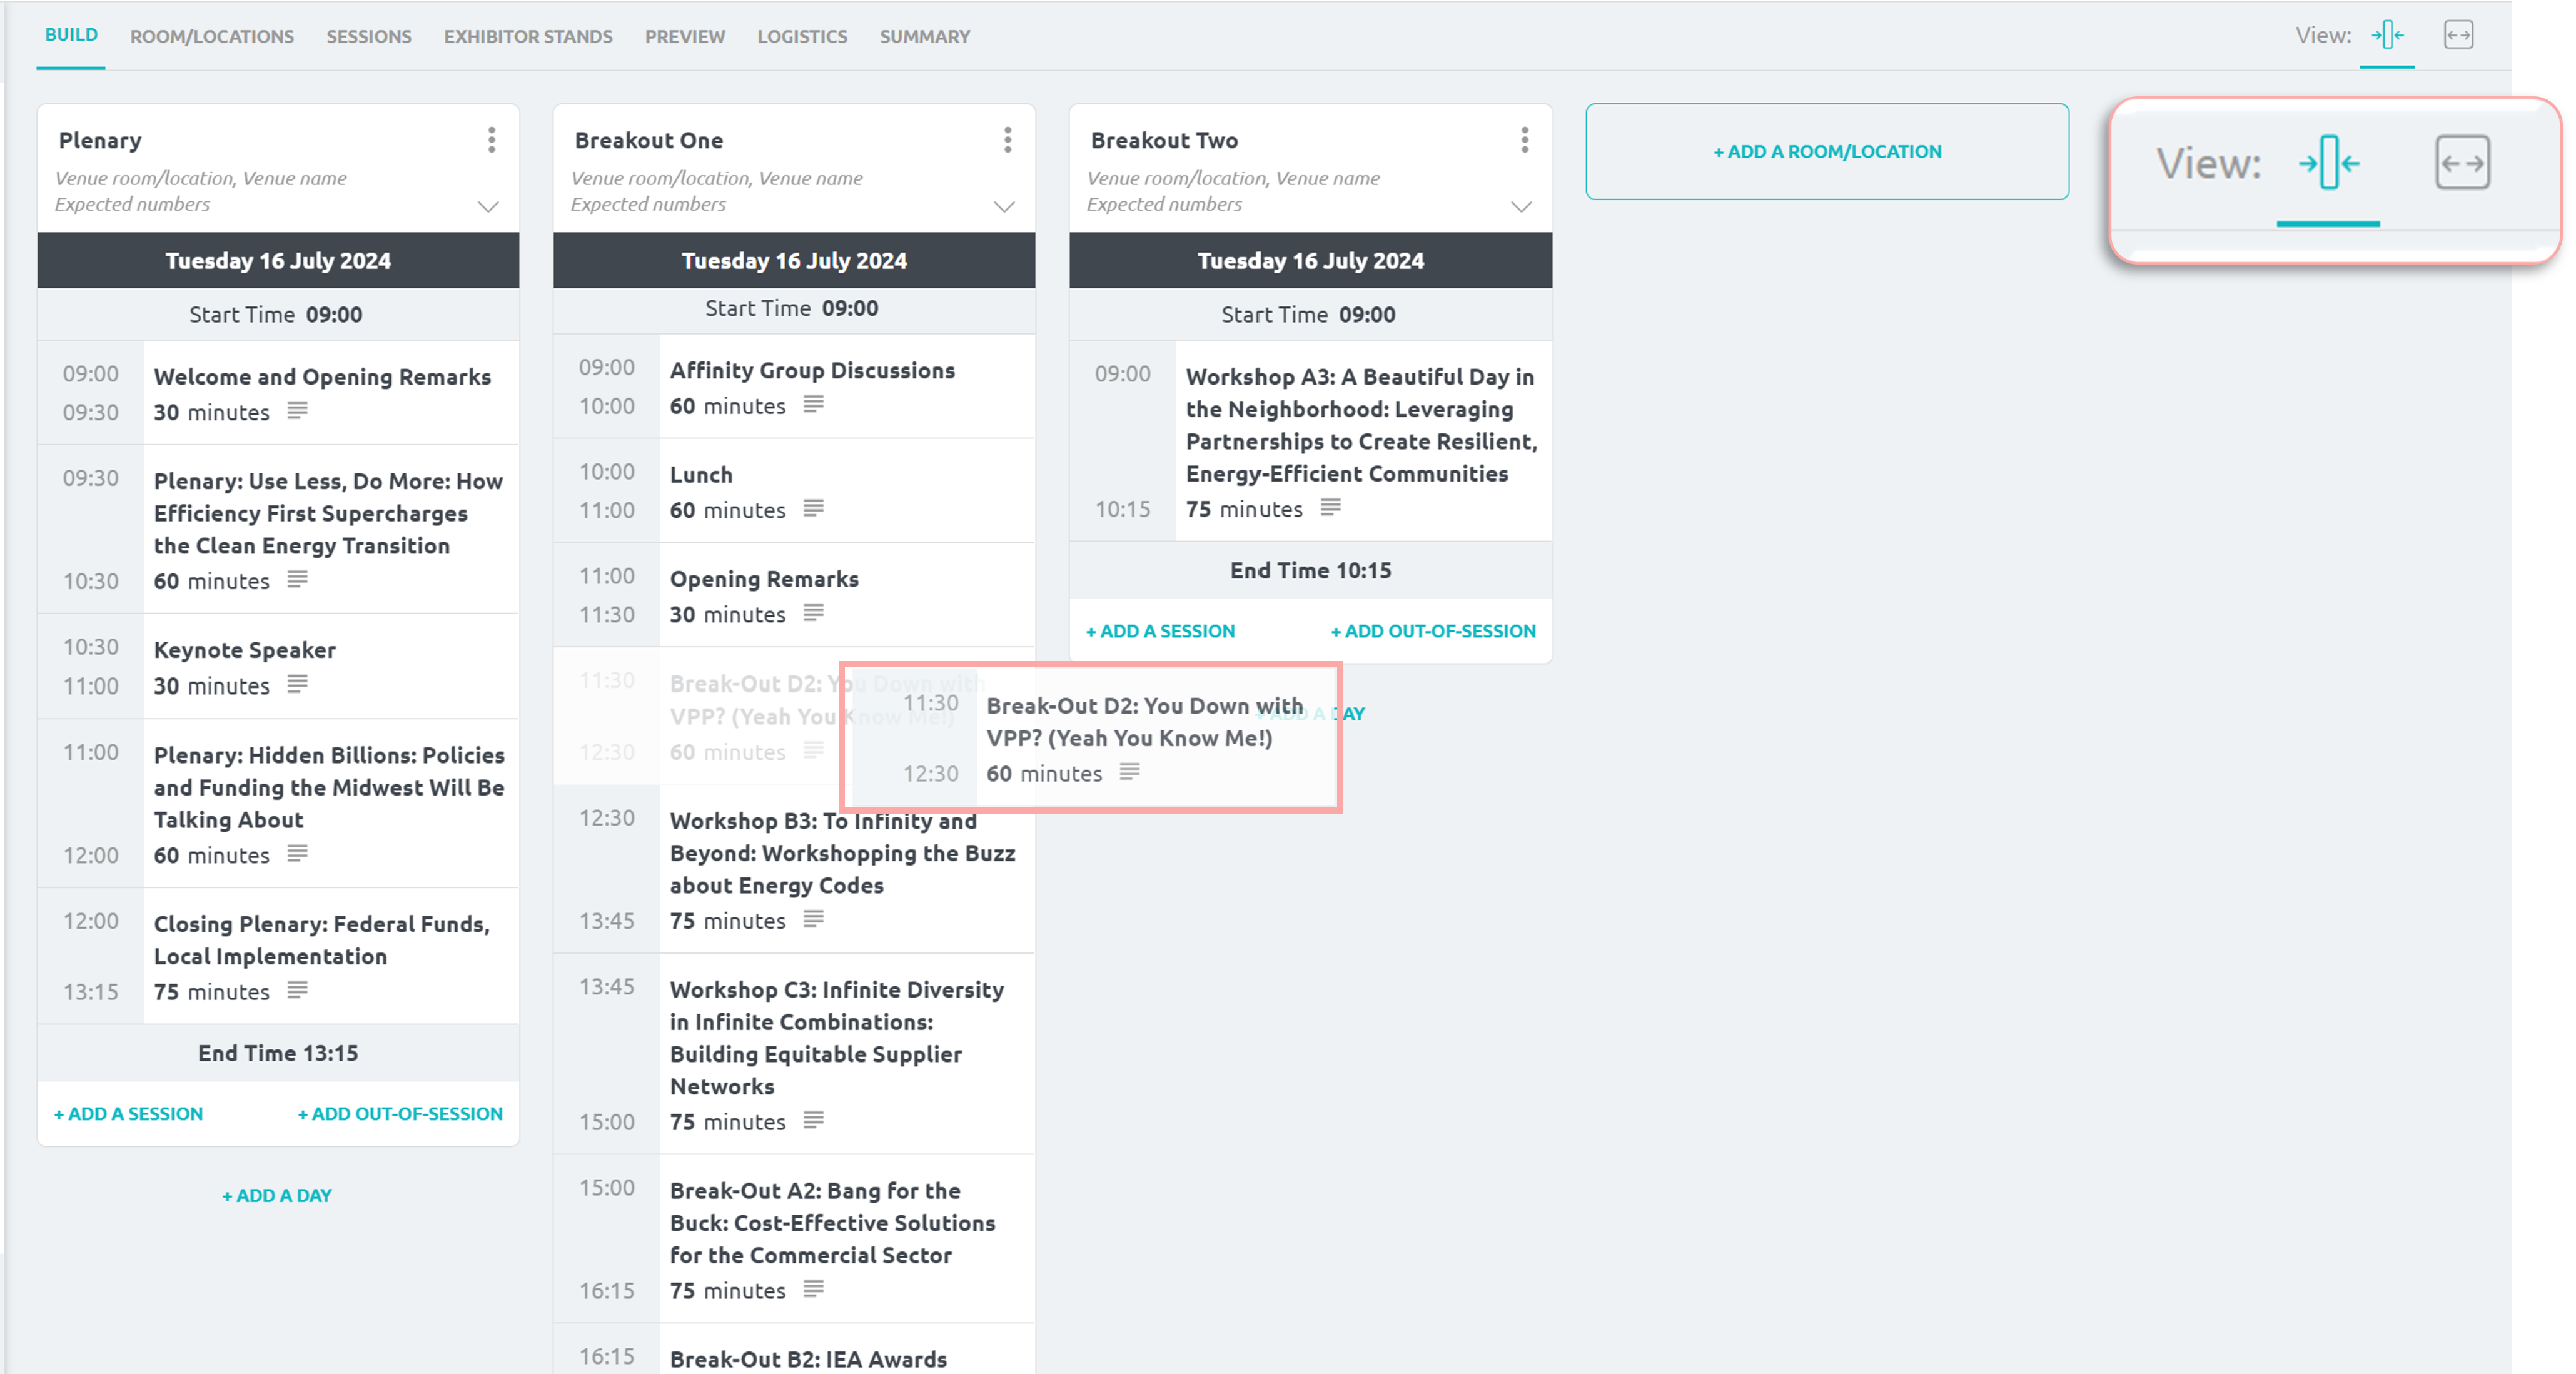Add out-of-session item to Breakout Two
The width and height of the screenshot is (2576, 1374).
coord(1433,631)
